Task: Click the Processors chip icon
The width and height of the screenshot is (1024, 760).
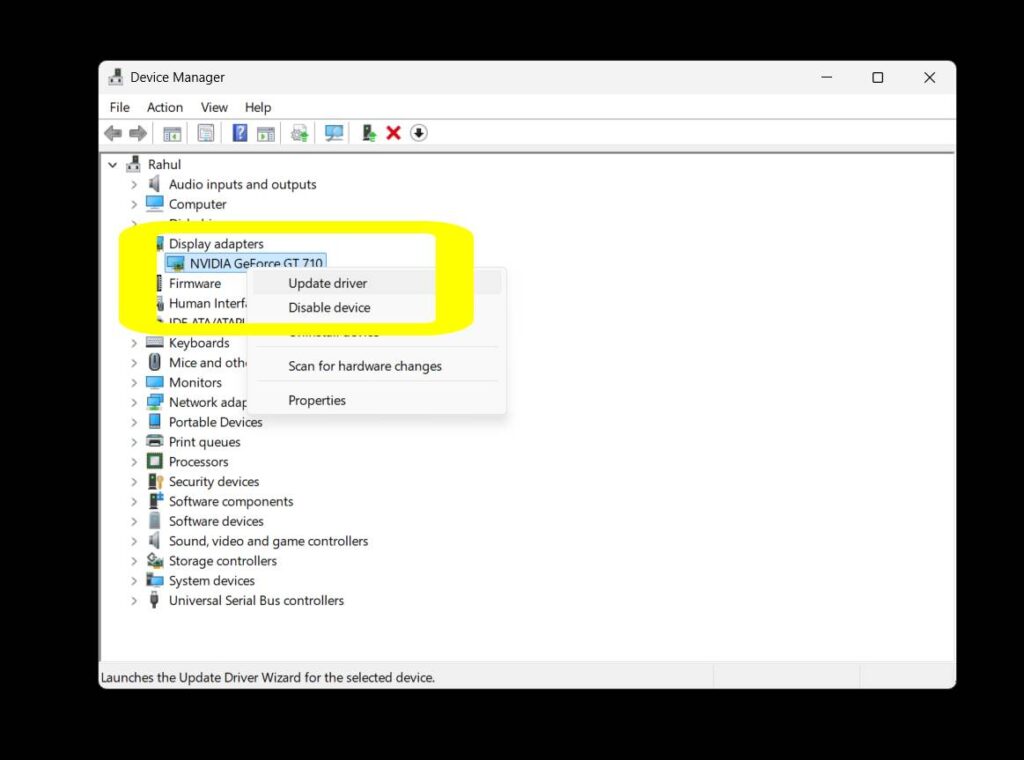Action: pyautogui.click(x=155, y=462)
